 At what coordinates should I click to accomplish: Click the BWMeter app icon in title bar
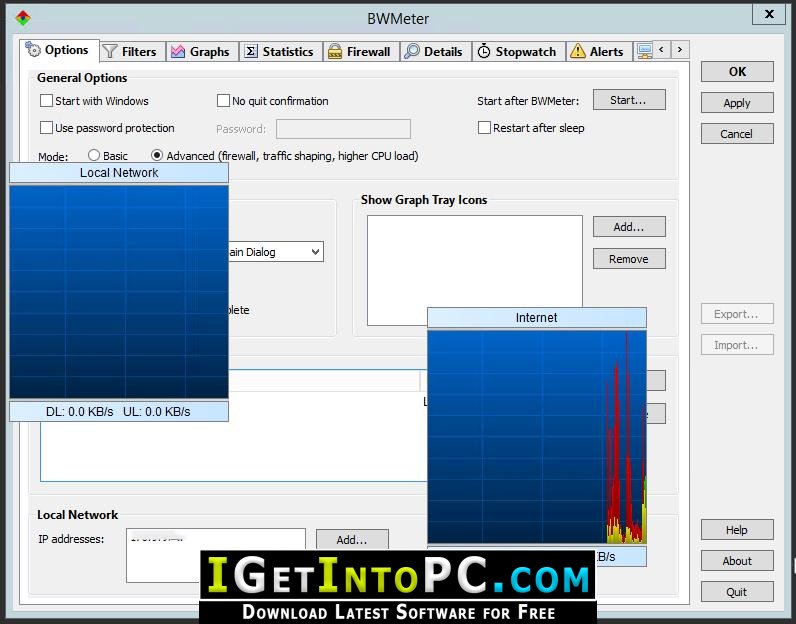[x=23, y=18]
